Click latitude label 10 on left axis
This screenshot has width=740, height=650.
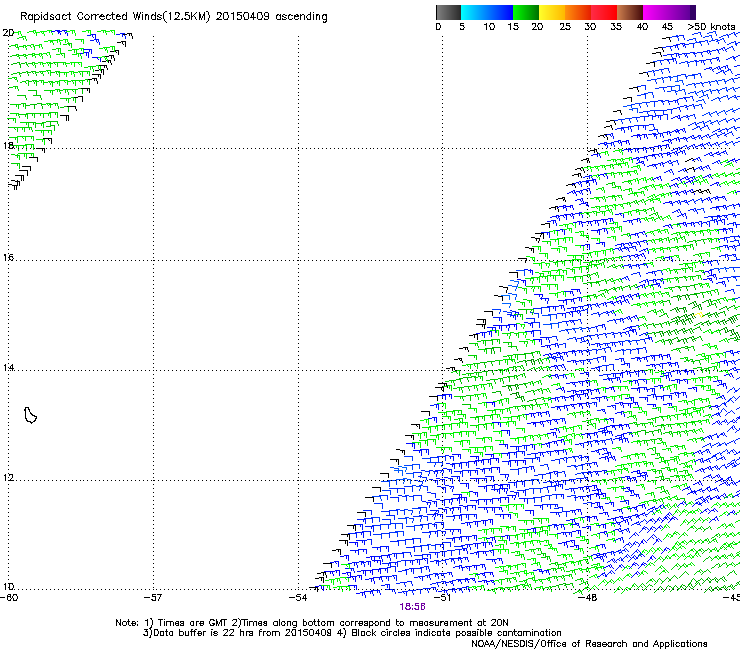click(8, 587)
